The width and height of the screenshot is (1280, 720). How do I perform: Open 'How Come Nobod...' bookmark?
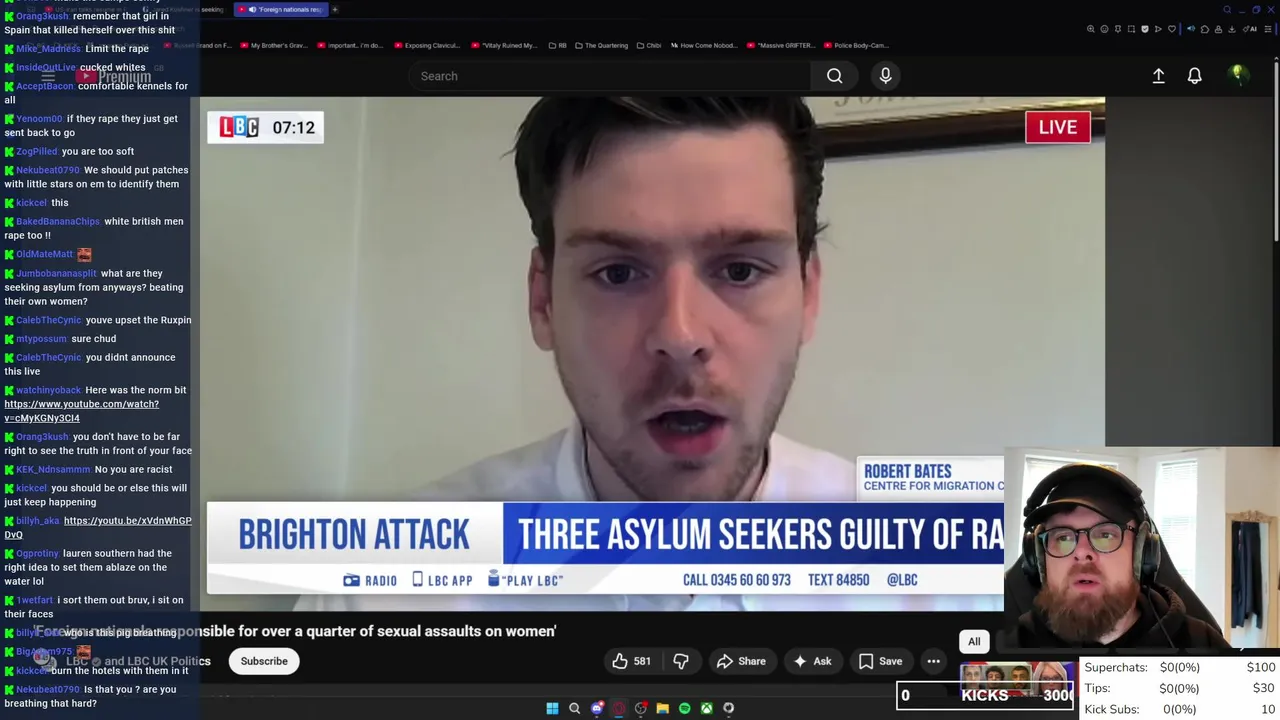point(706,45)
